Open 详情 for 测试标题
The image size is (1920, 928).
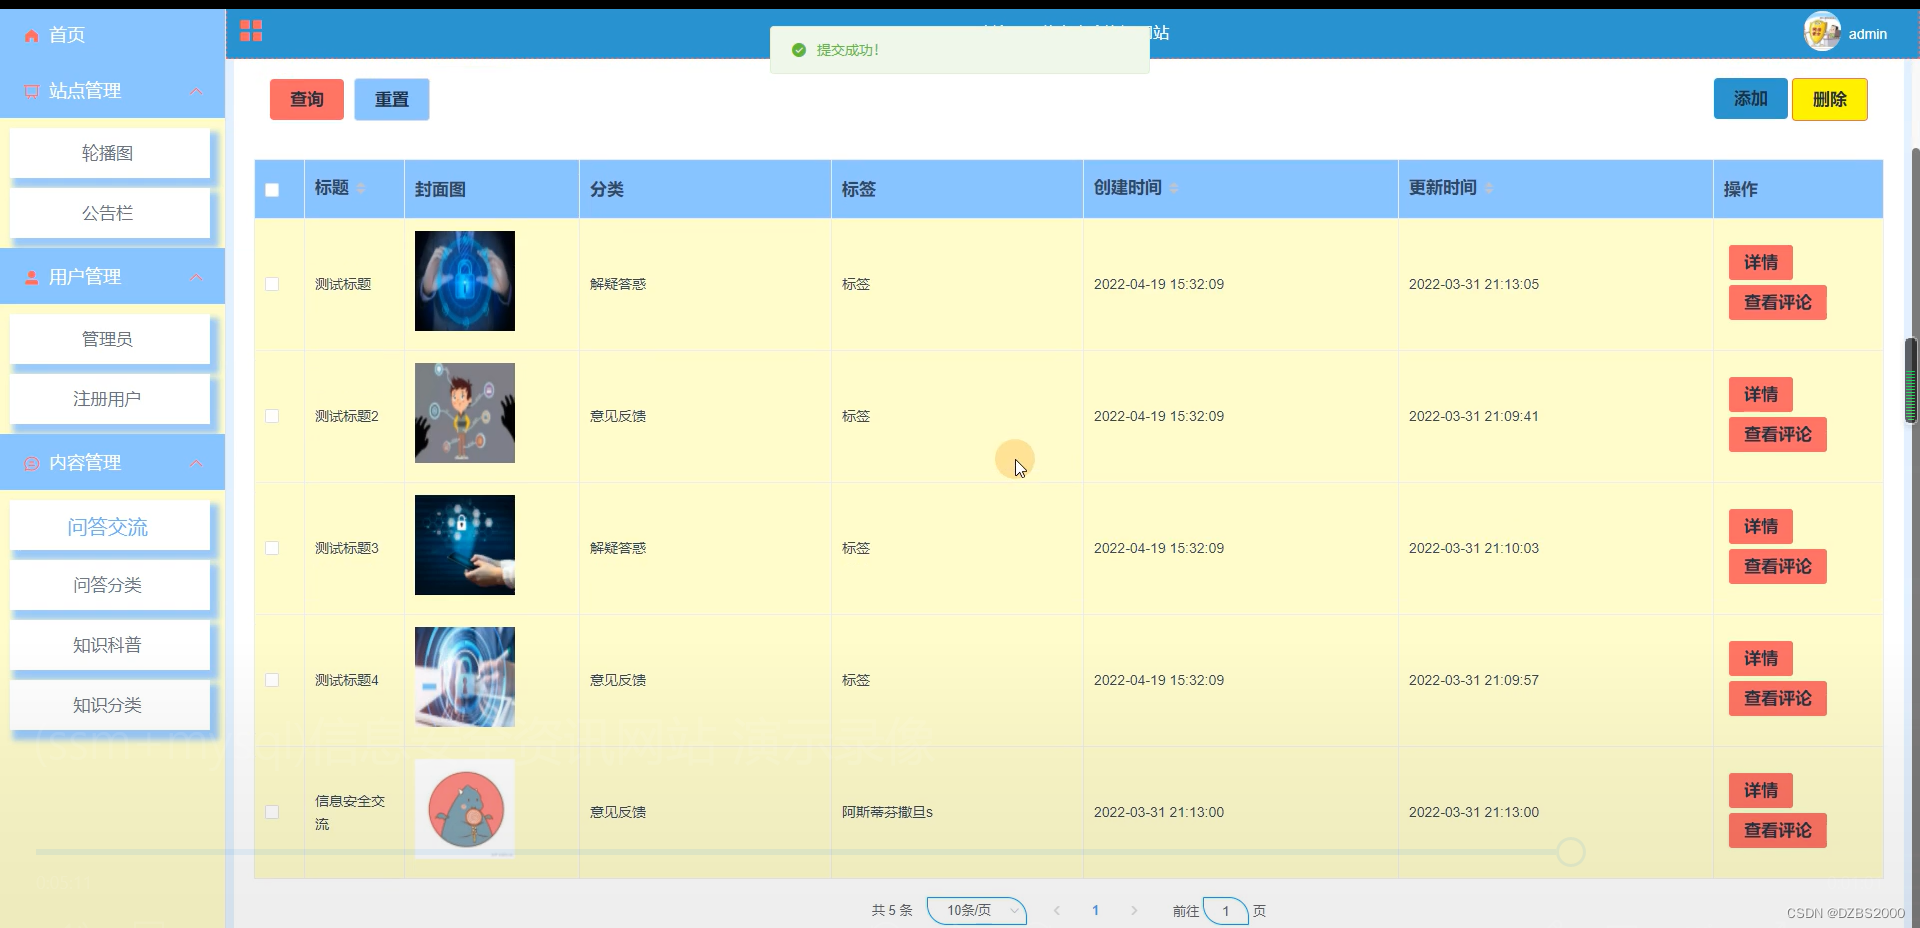pyautogui.click(x=1761, y=262)
